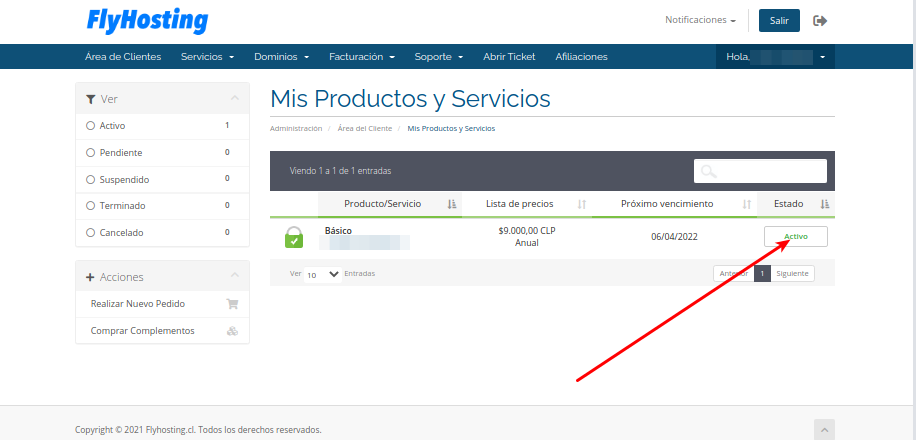Click the scroll-to-top arrow in footer
916x440 pixels.
coord(824,429)
